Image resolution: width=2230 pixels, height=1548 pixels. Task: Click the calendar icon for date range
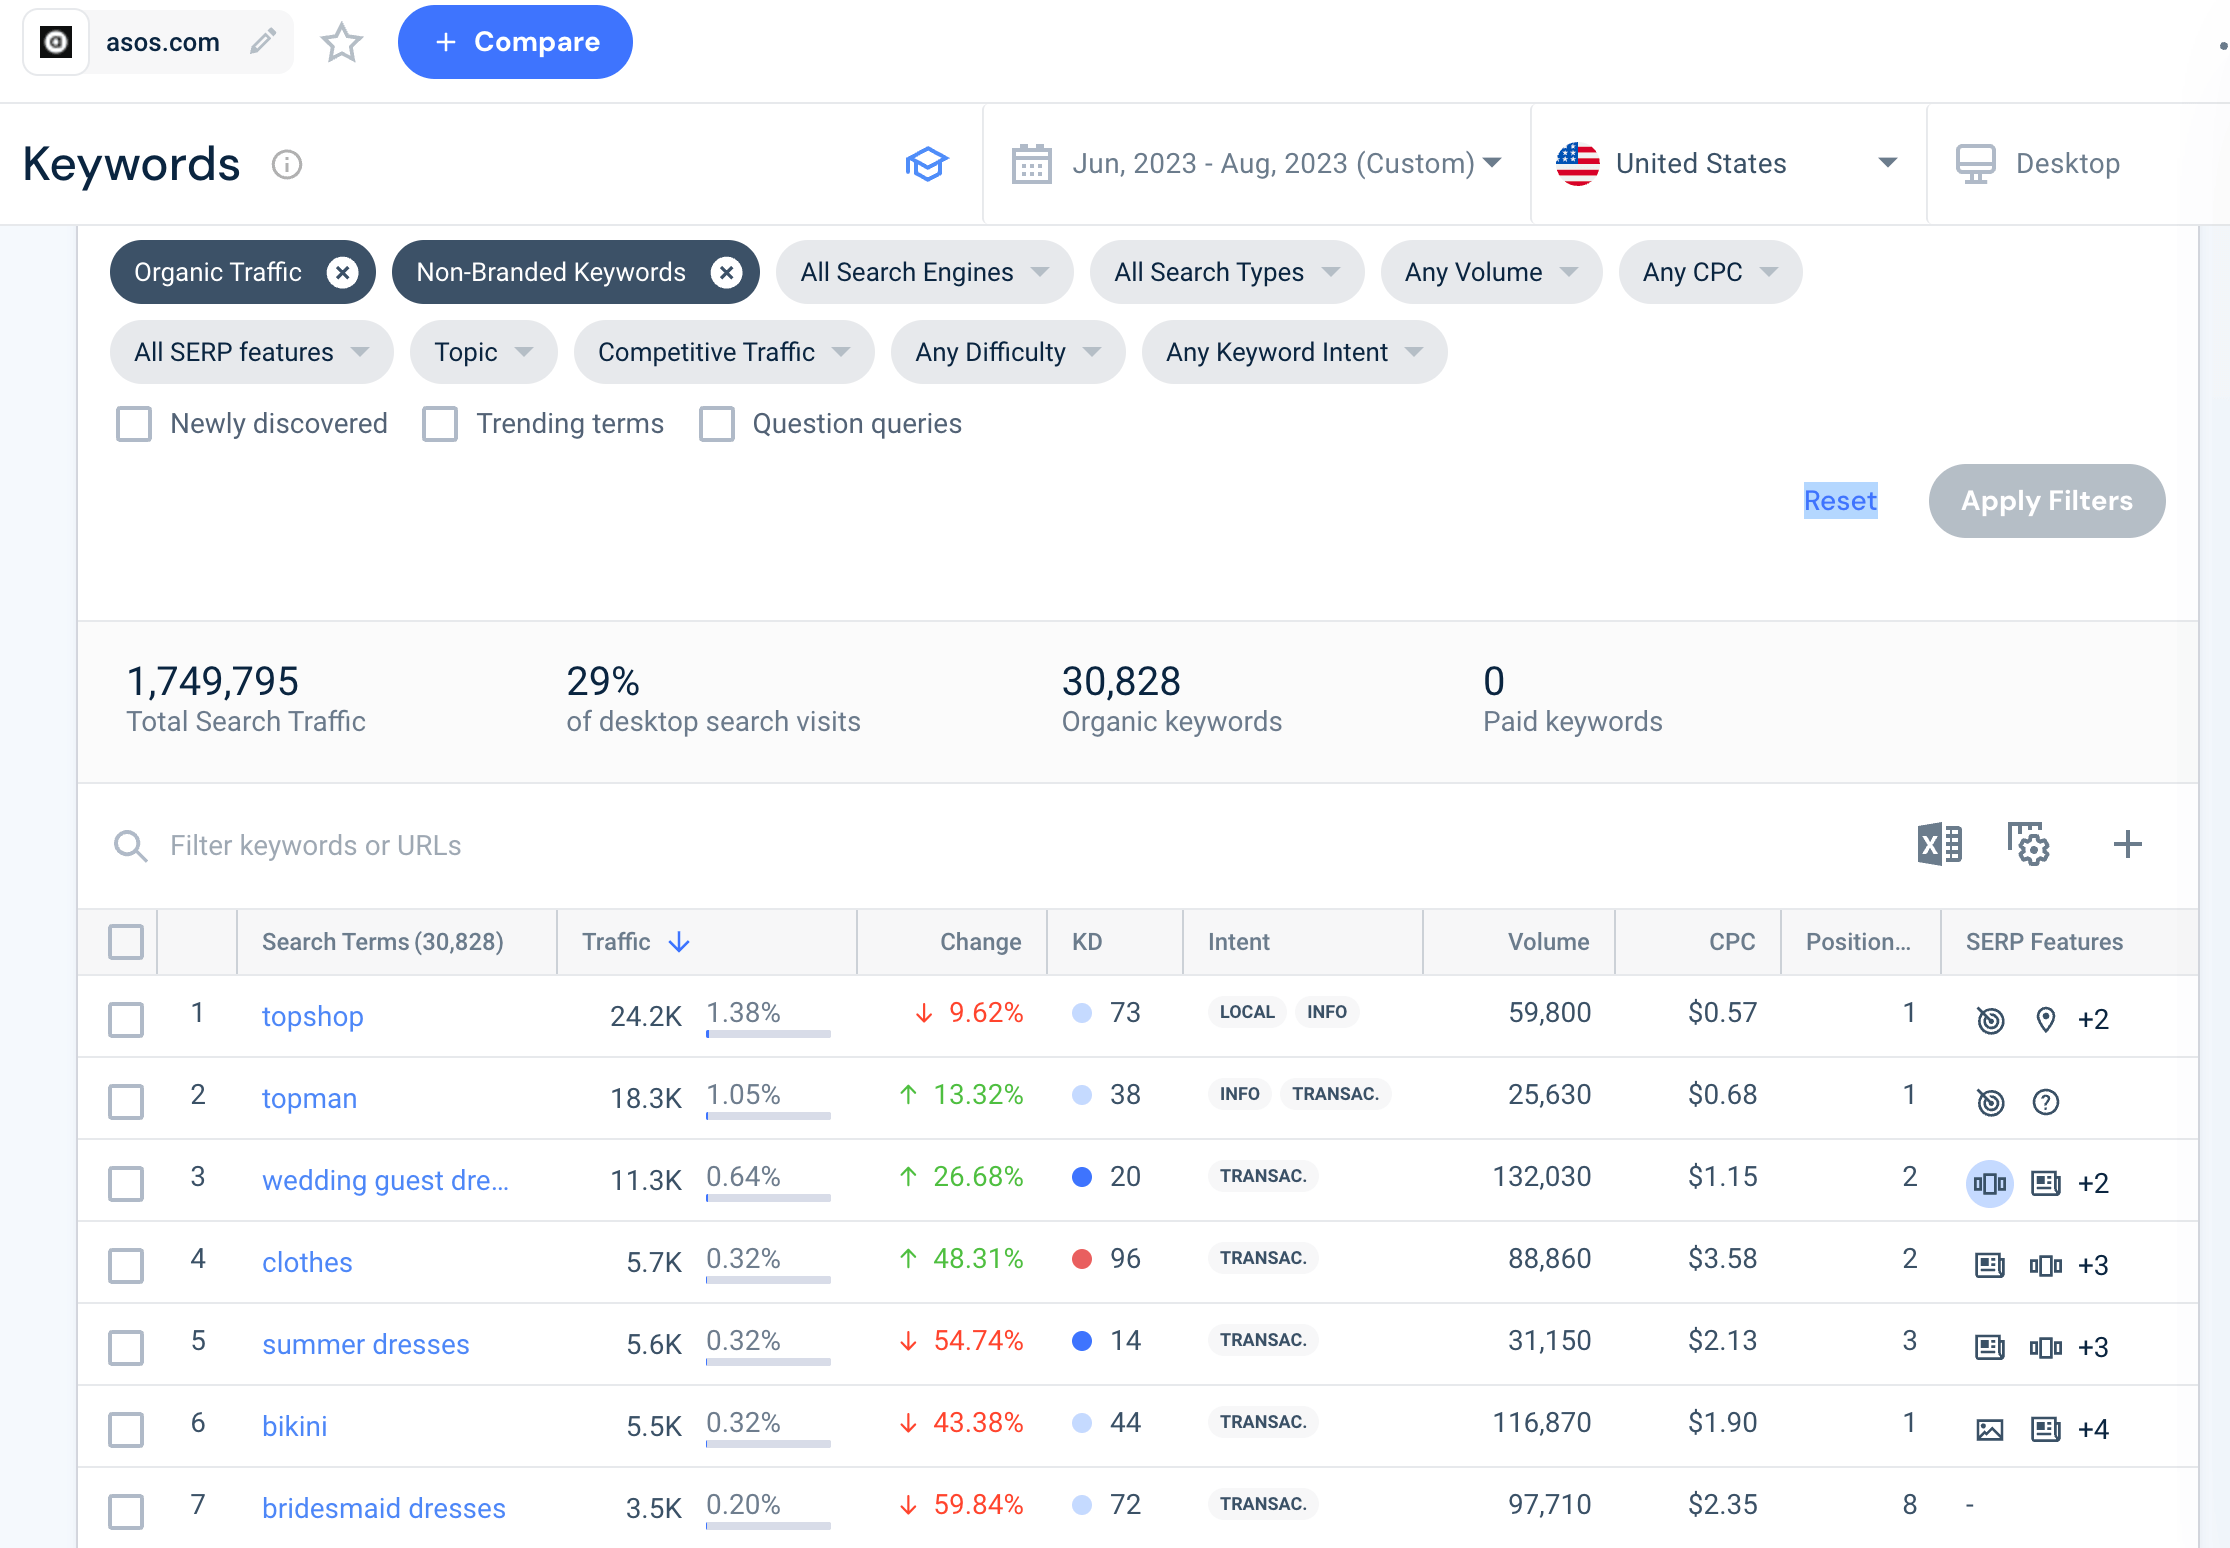click(1031, 164)
